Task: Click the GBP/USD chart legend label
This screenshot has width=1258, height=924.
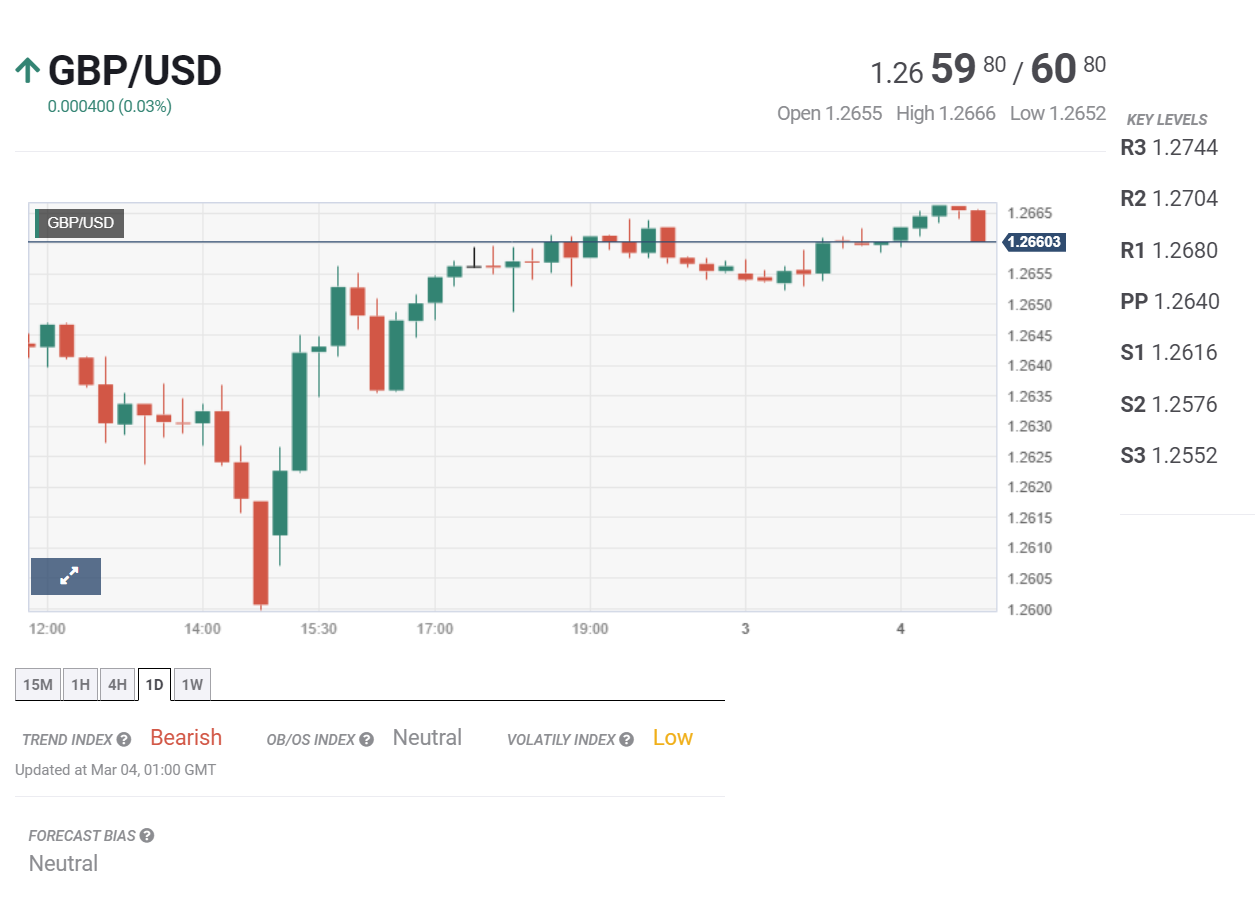Action: pyautogui.click(x=80, y=223)
